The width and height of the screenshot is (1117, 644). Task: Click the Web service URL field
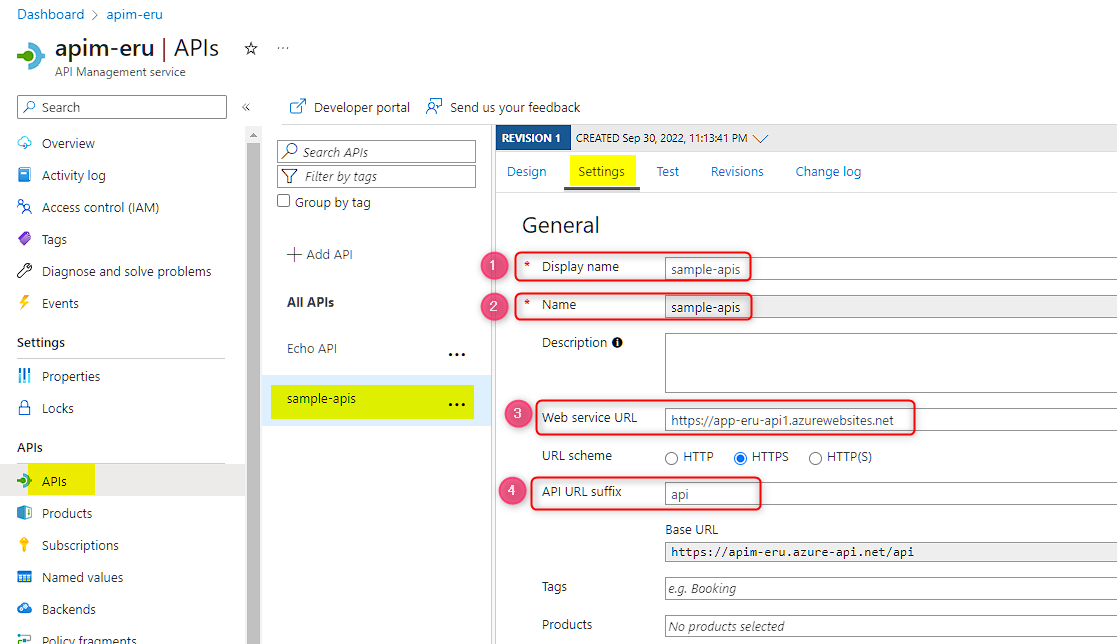click(x=890, y=420)
